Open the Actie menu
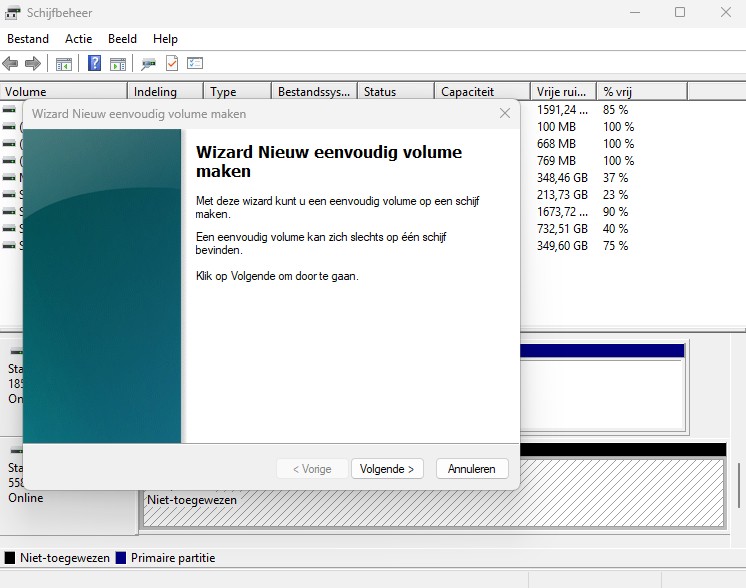This screenshot has width=746, height=588. [x=79, y=39]
